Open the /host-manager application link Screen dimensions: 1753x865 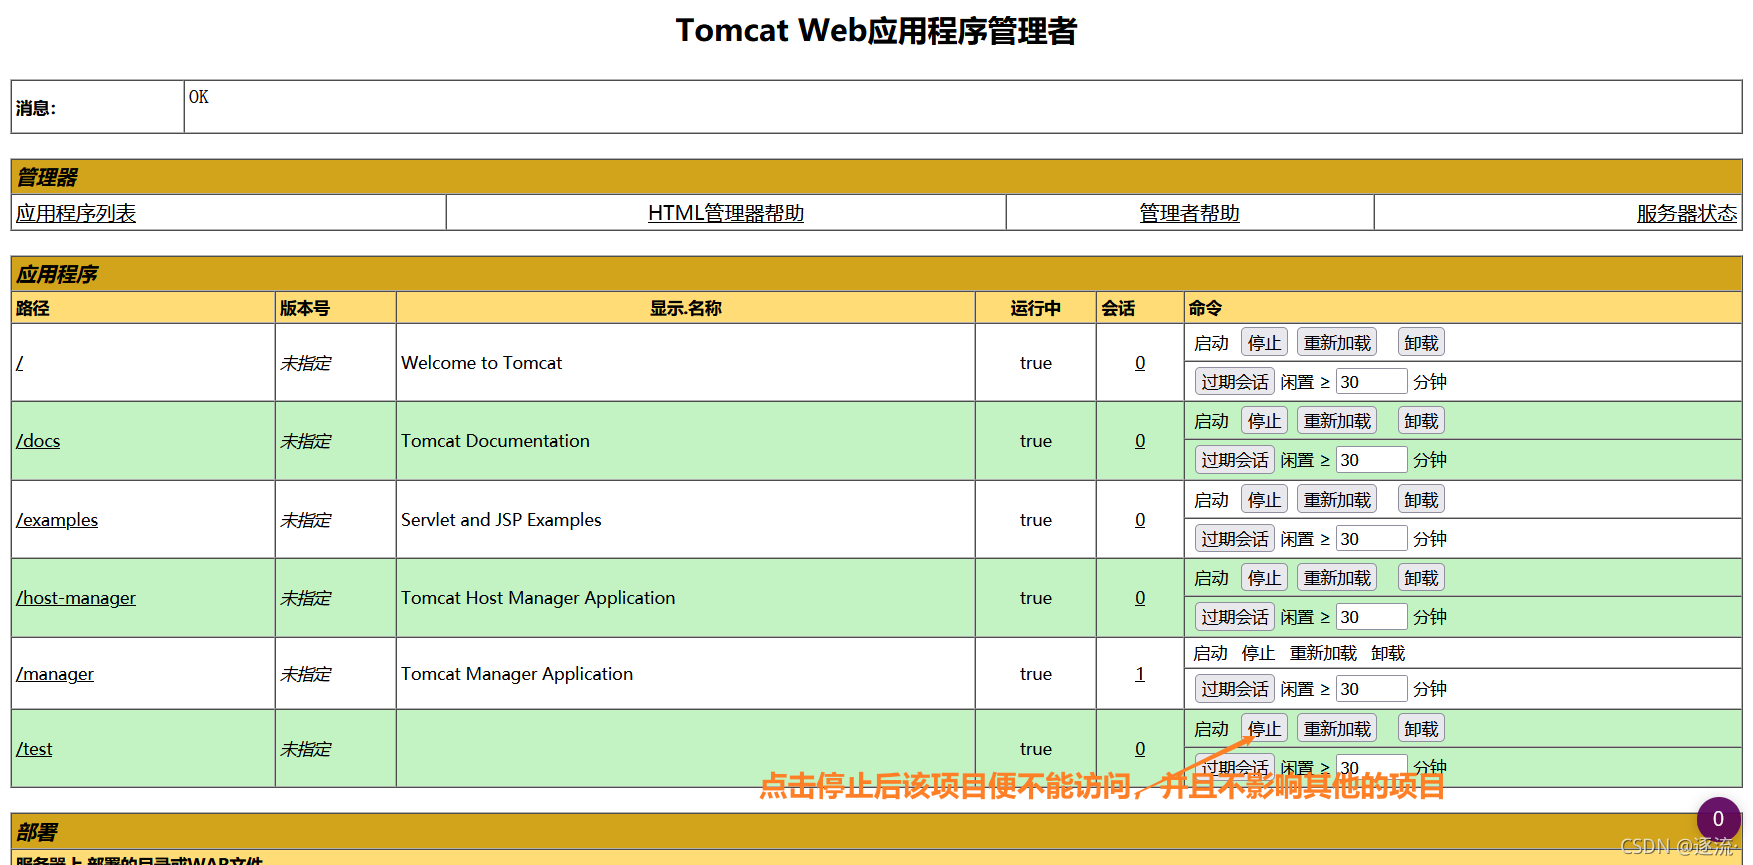(x=76, y=598)
